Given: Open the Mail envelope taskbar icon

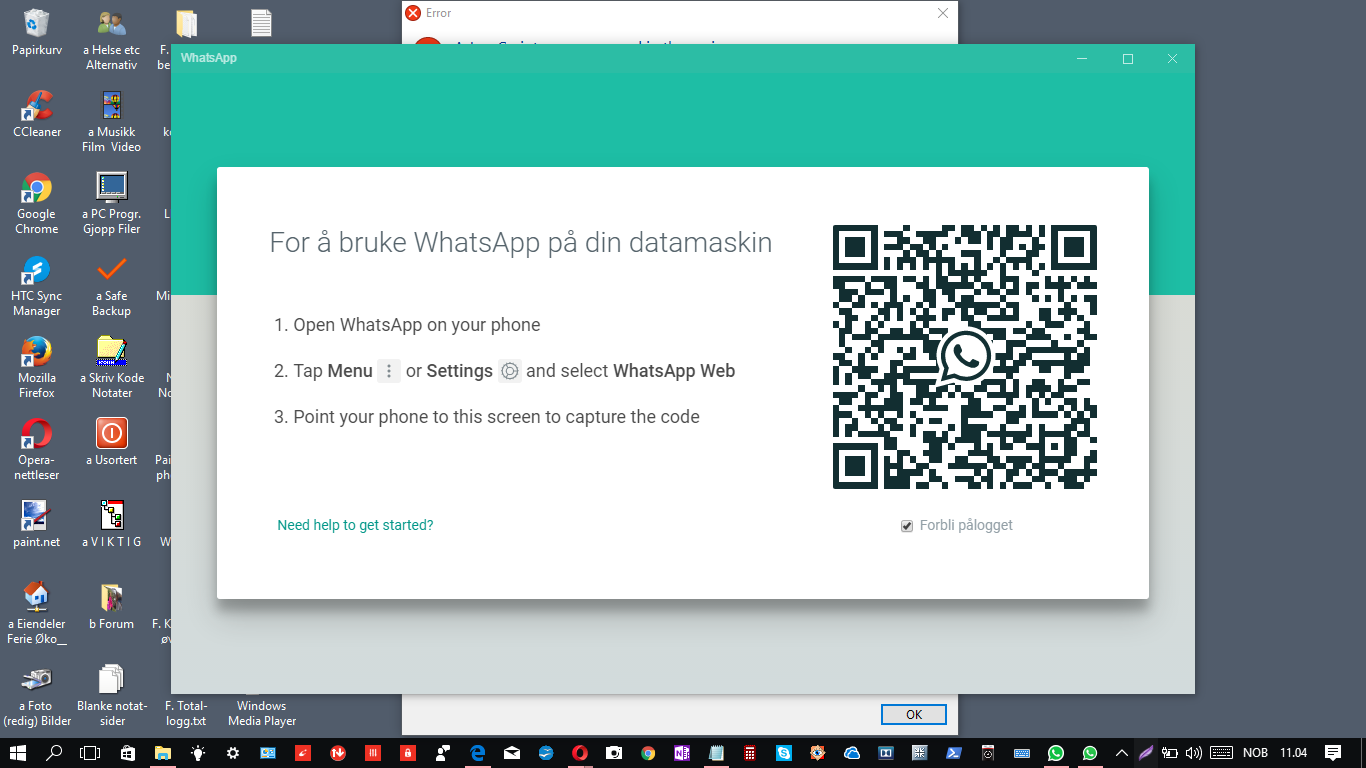Looking at the screenshot, I should coord(511,752).
